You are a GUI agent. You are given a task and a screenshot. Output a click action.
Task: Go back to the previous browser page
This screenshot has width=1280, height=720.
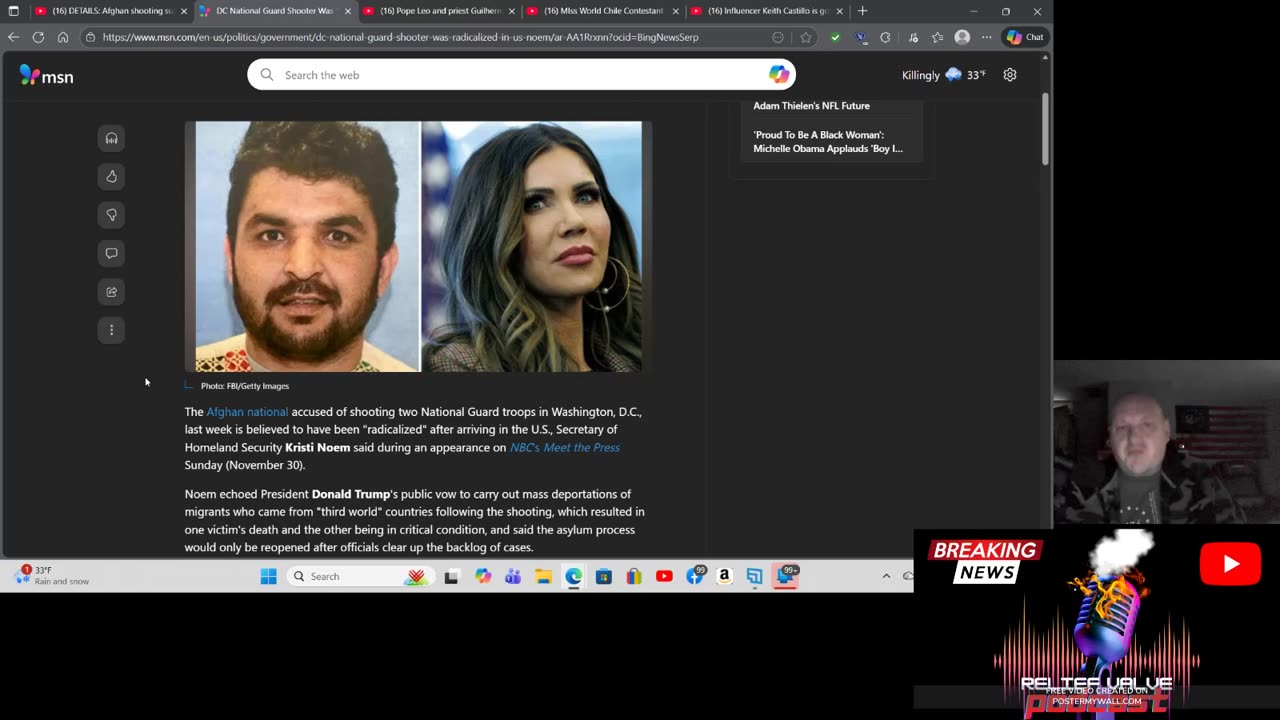[x=13, y=37]
